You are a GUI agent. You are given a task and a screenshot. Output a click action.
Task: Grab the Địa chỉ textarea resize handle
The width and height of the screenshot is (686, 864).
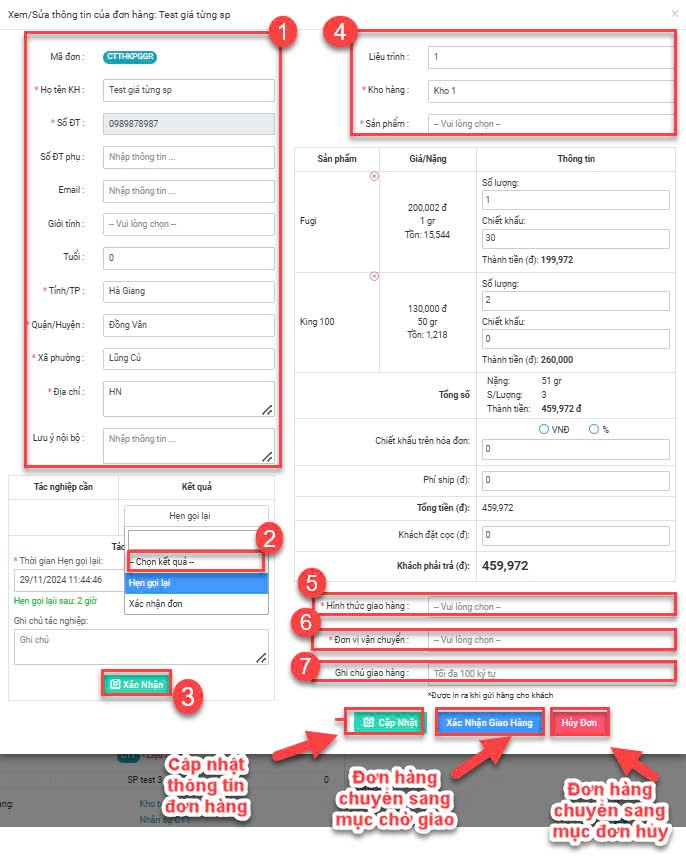coord(267,409)
